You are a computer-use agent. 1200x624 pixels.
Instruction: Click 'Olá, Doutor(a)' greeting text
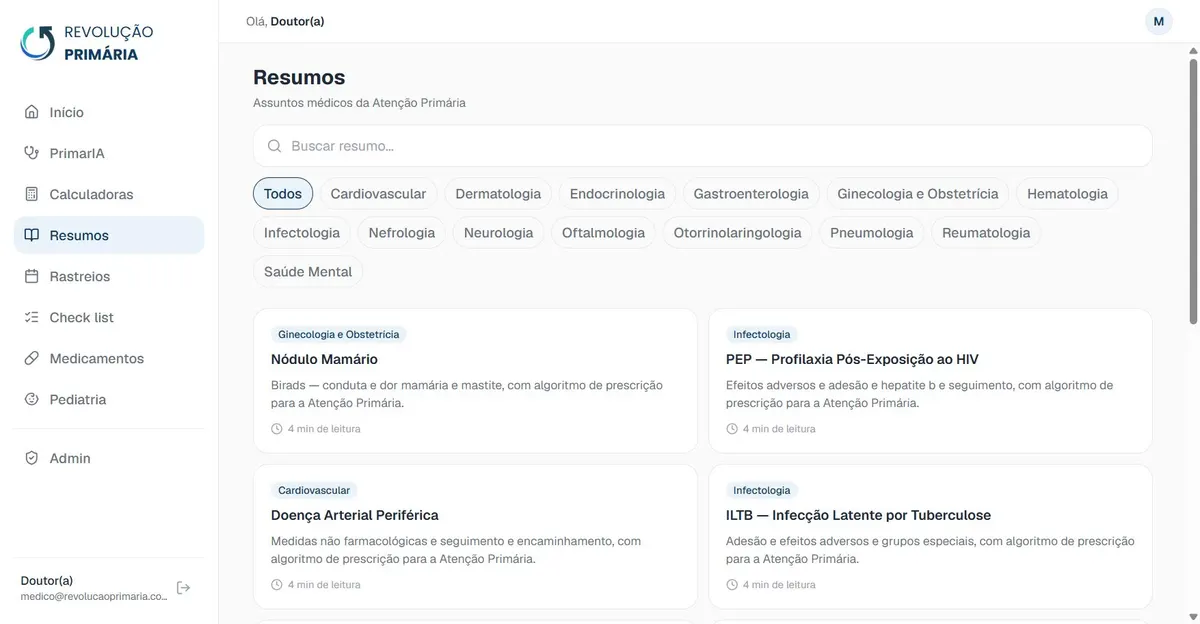click(285, 21)
